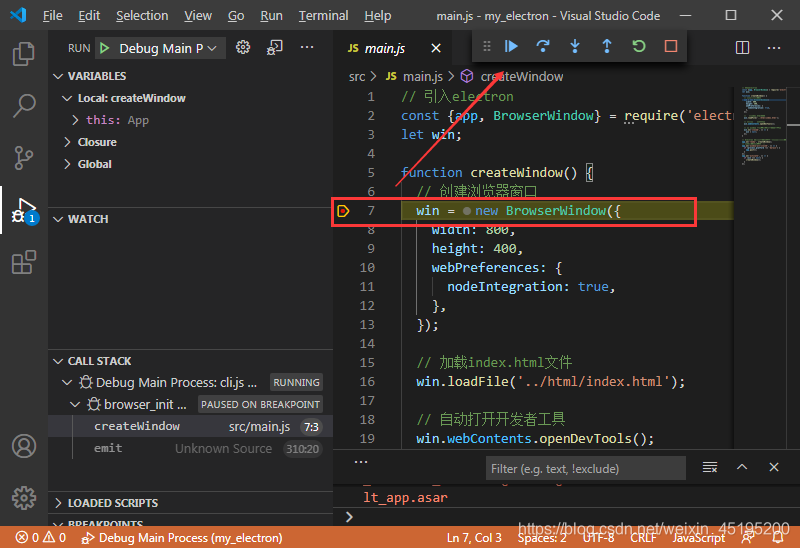Restart the debug session
The width and height of the screenshot is (800, 548).
click(639, 46)
